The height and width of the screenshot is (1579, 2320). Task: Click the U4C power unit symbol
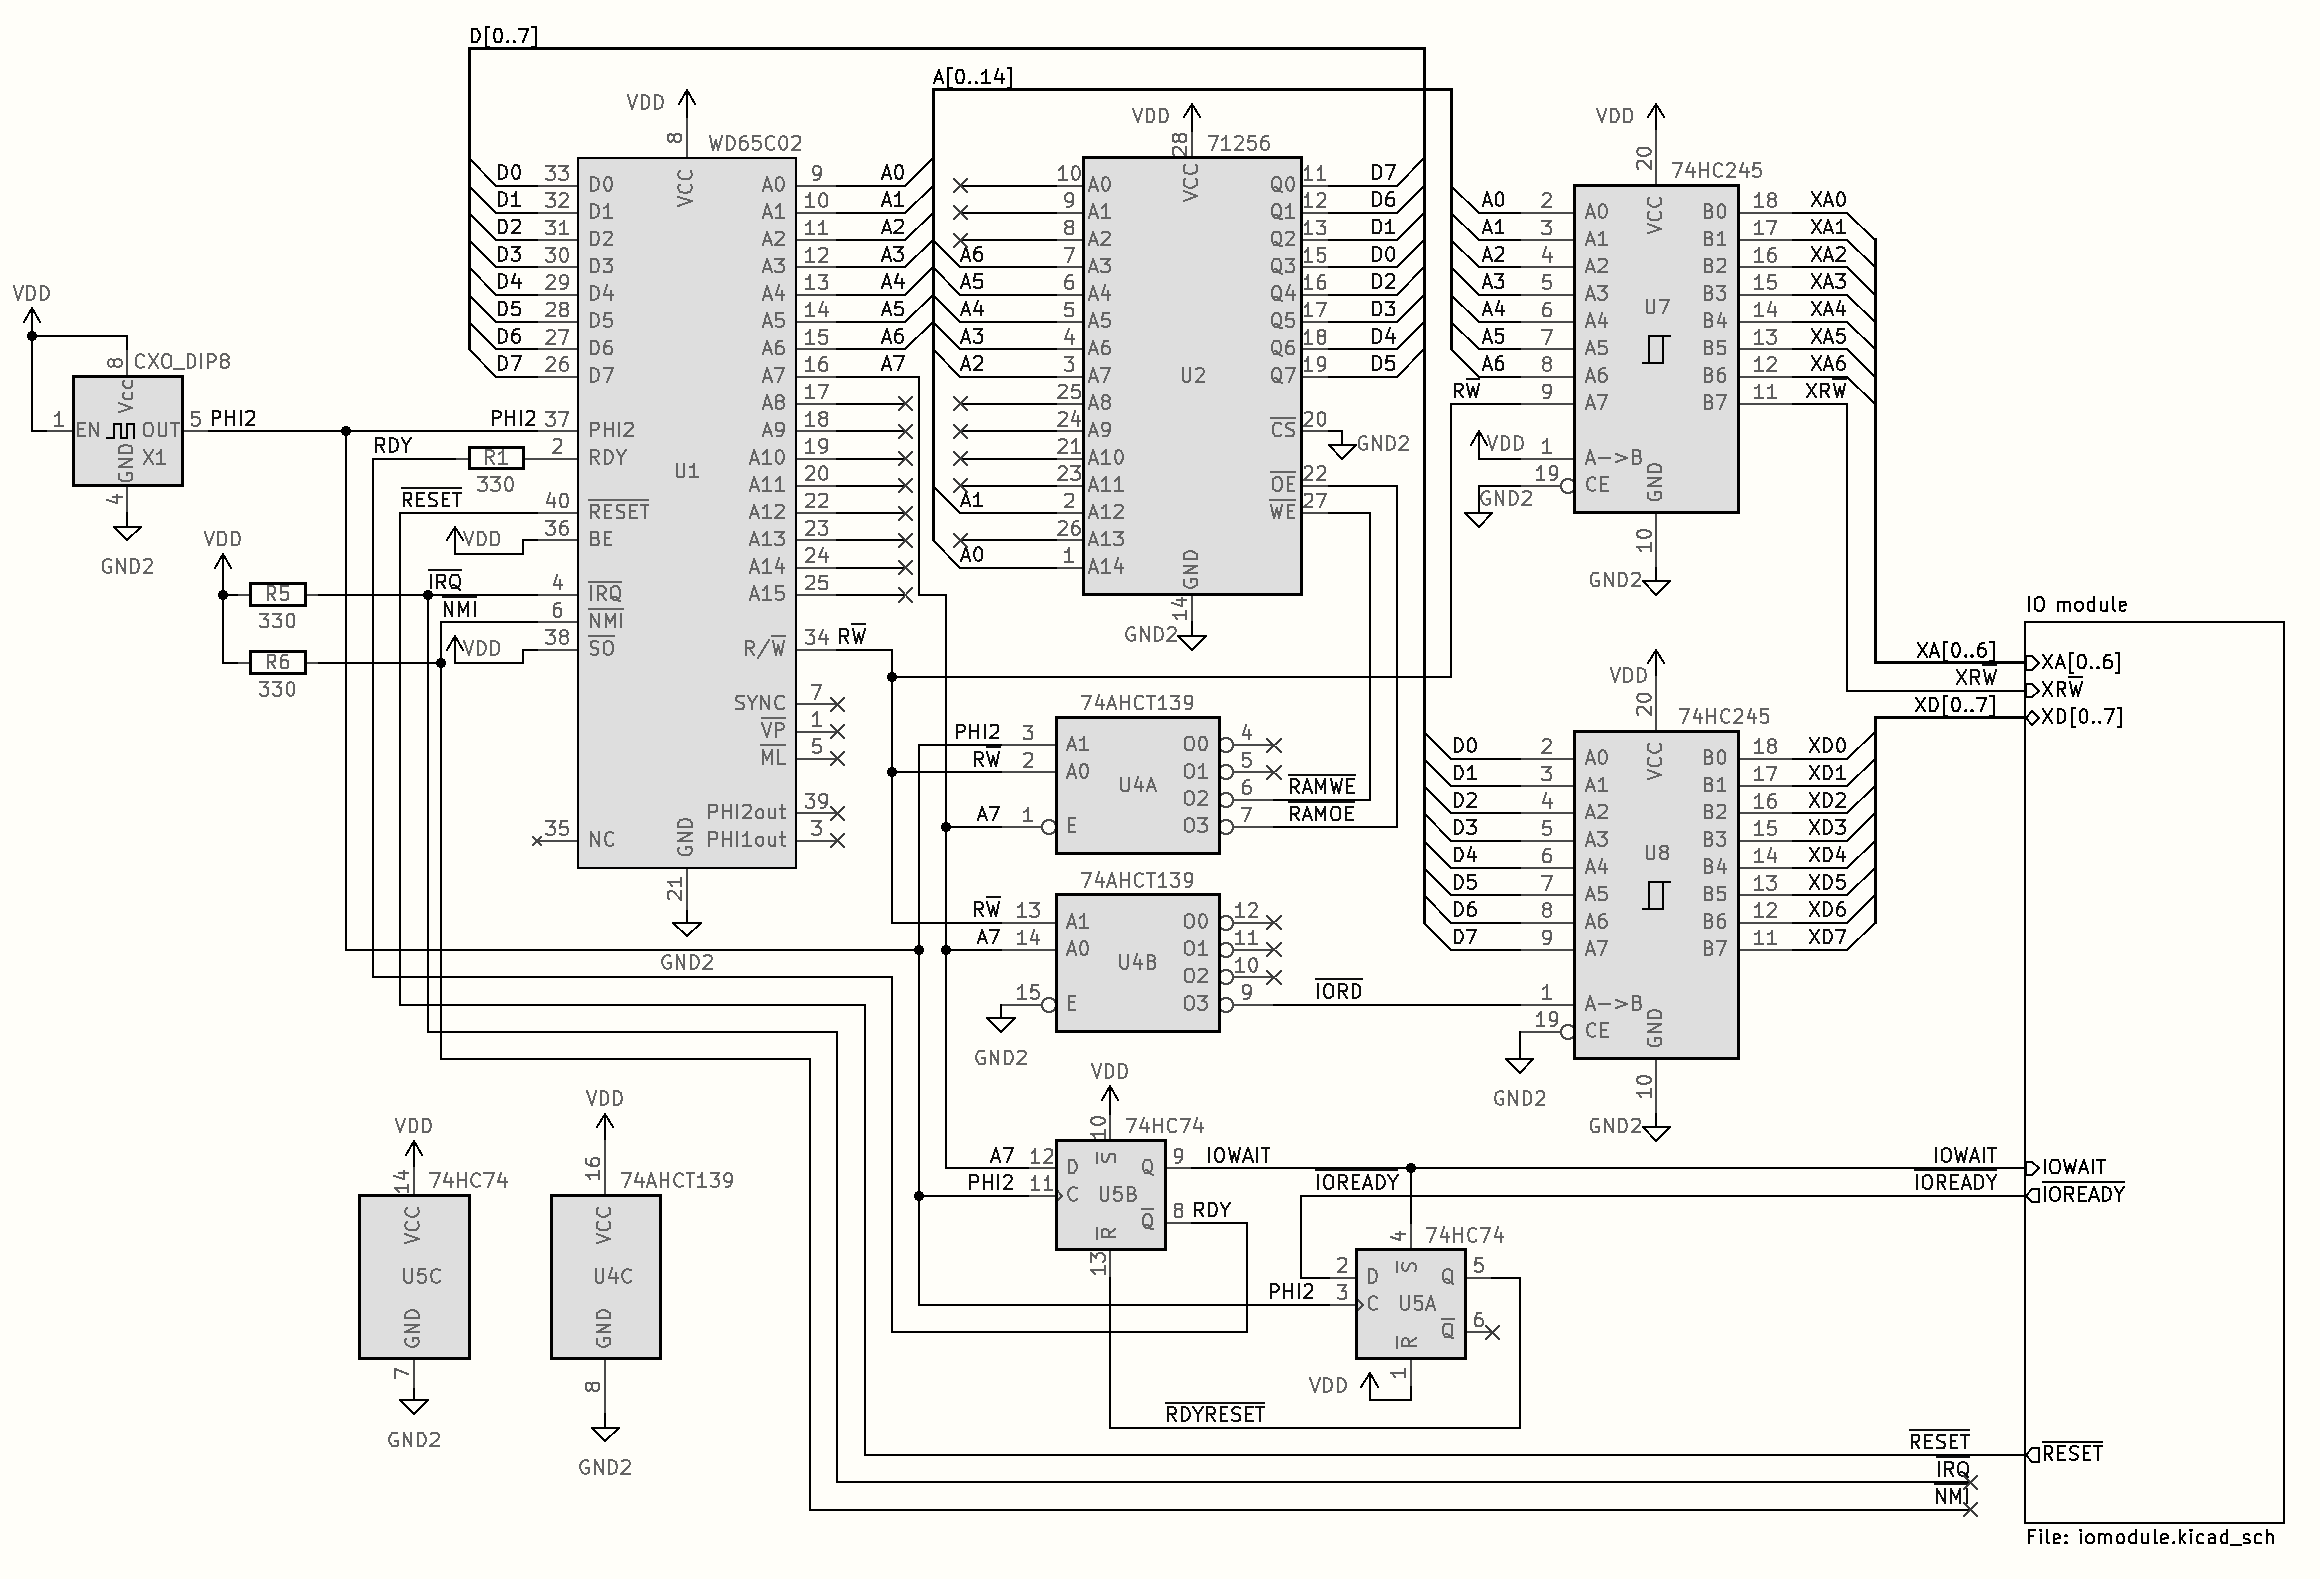(605, 1276)
